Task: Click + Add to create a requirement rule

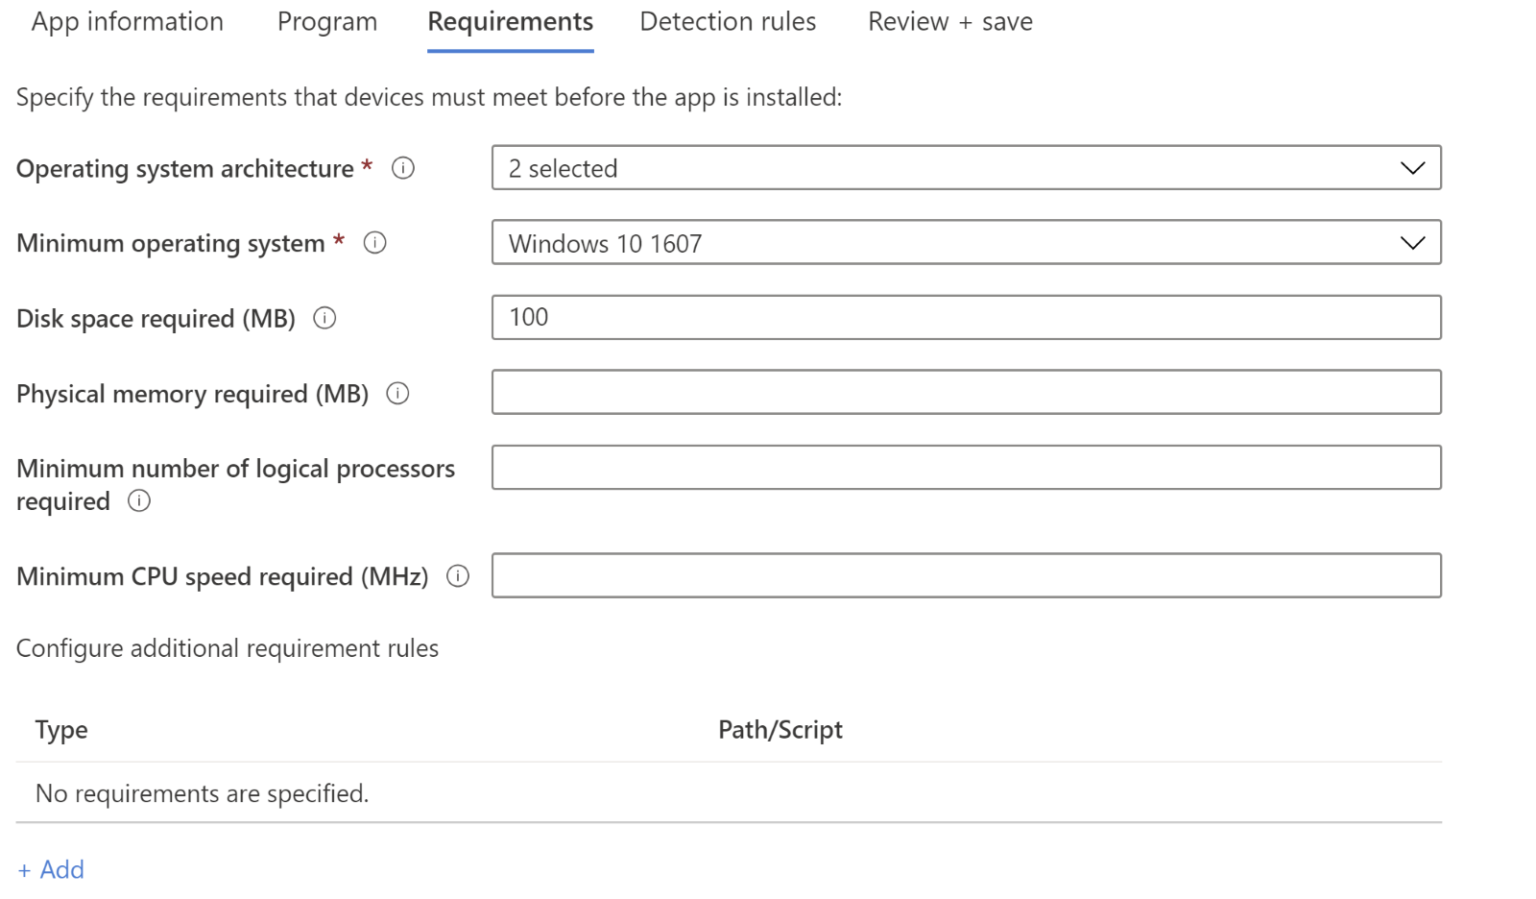Action: pos(50,869)
